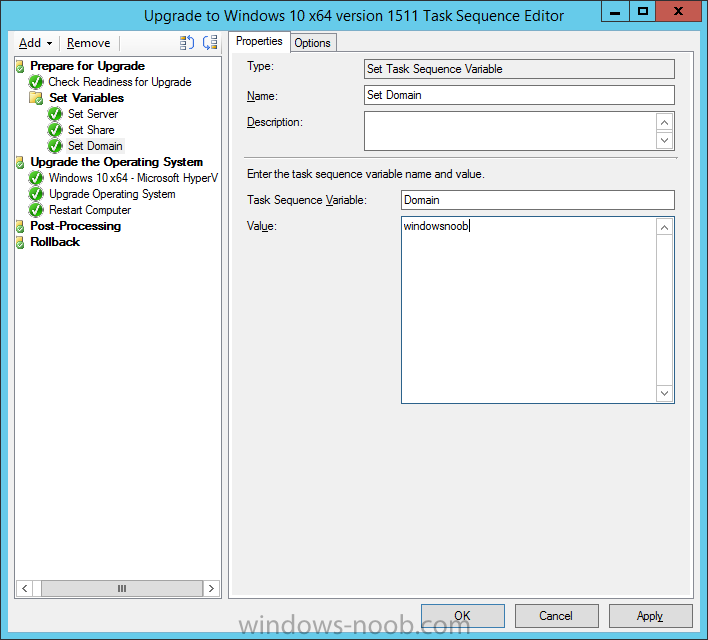The height and width of the screenshot is (640, 708).
Task: Click the Rollback group icon
Action: coord(20,243)
